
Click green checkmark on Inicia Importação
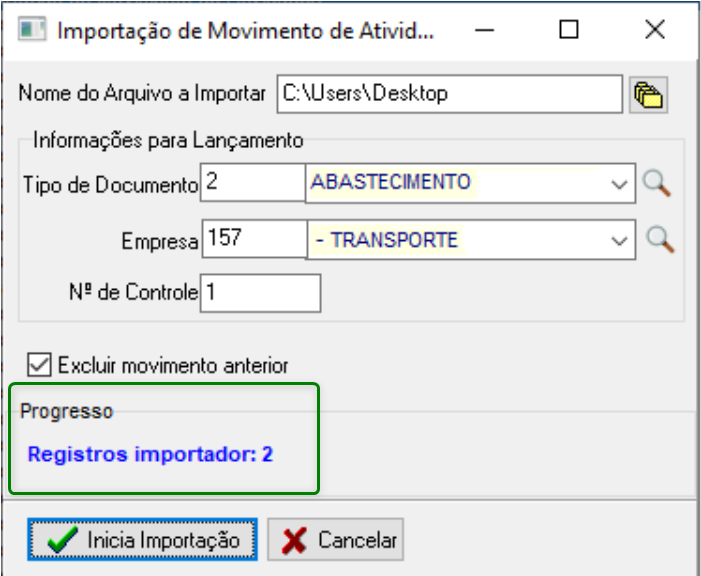[63, 541]
